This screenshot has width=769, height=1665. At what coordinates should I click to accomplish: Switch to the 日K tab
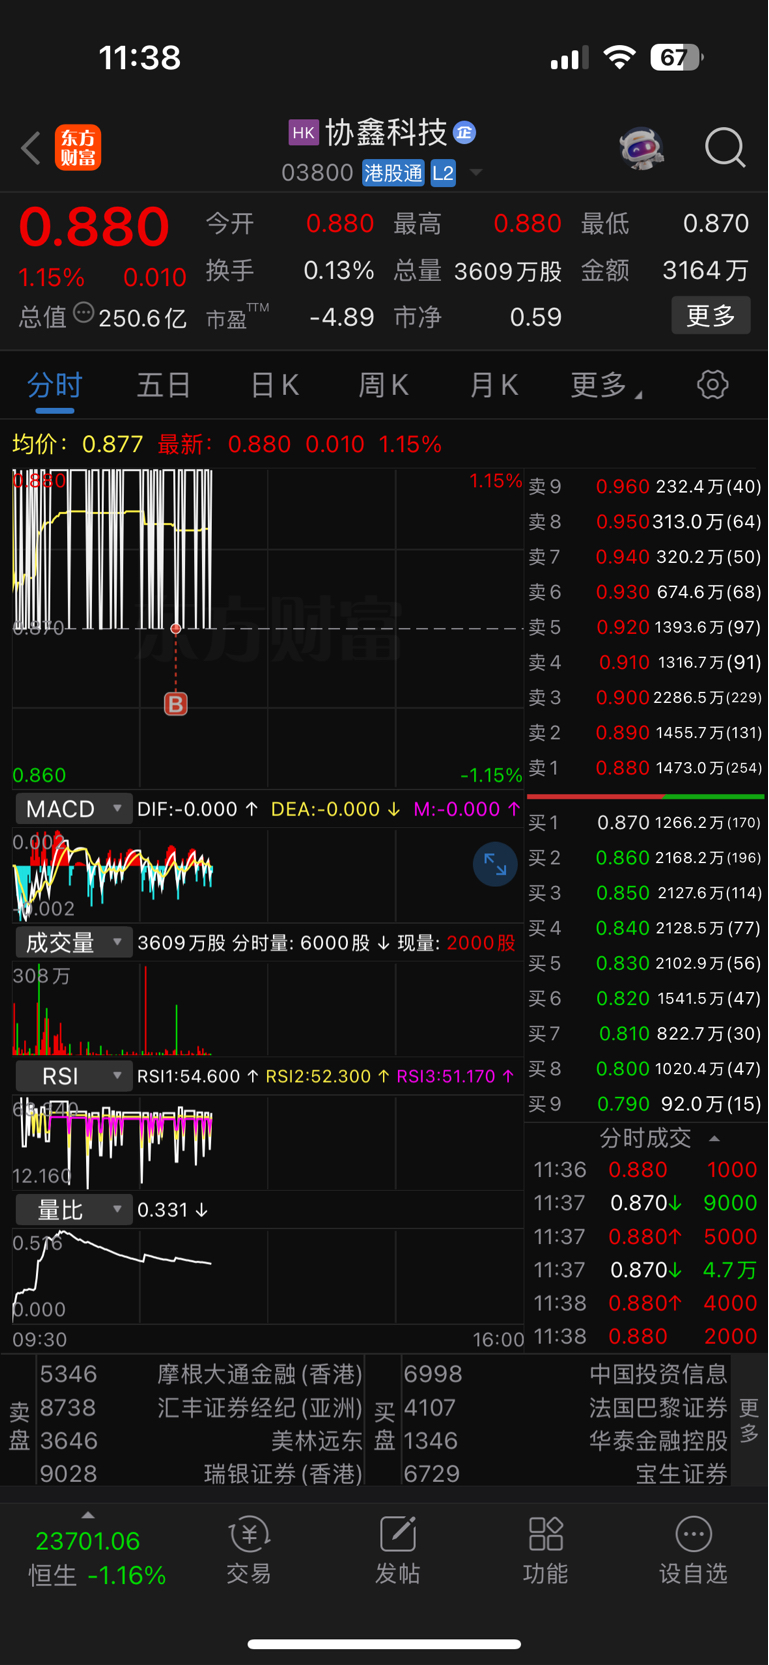click(274, 385)
